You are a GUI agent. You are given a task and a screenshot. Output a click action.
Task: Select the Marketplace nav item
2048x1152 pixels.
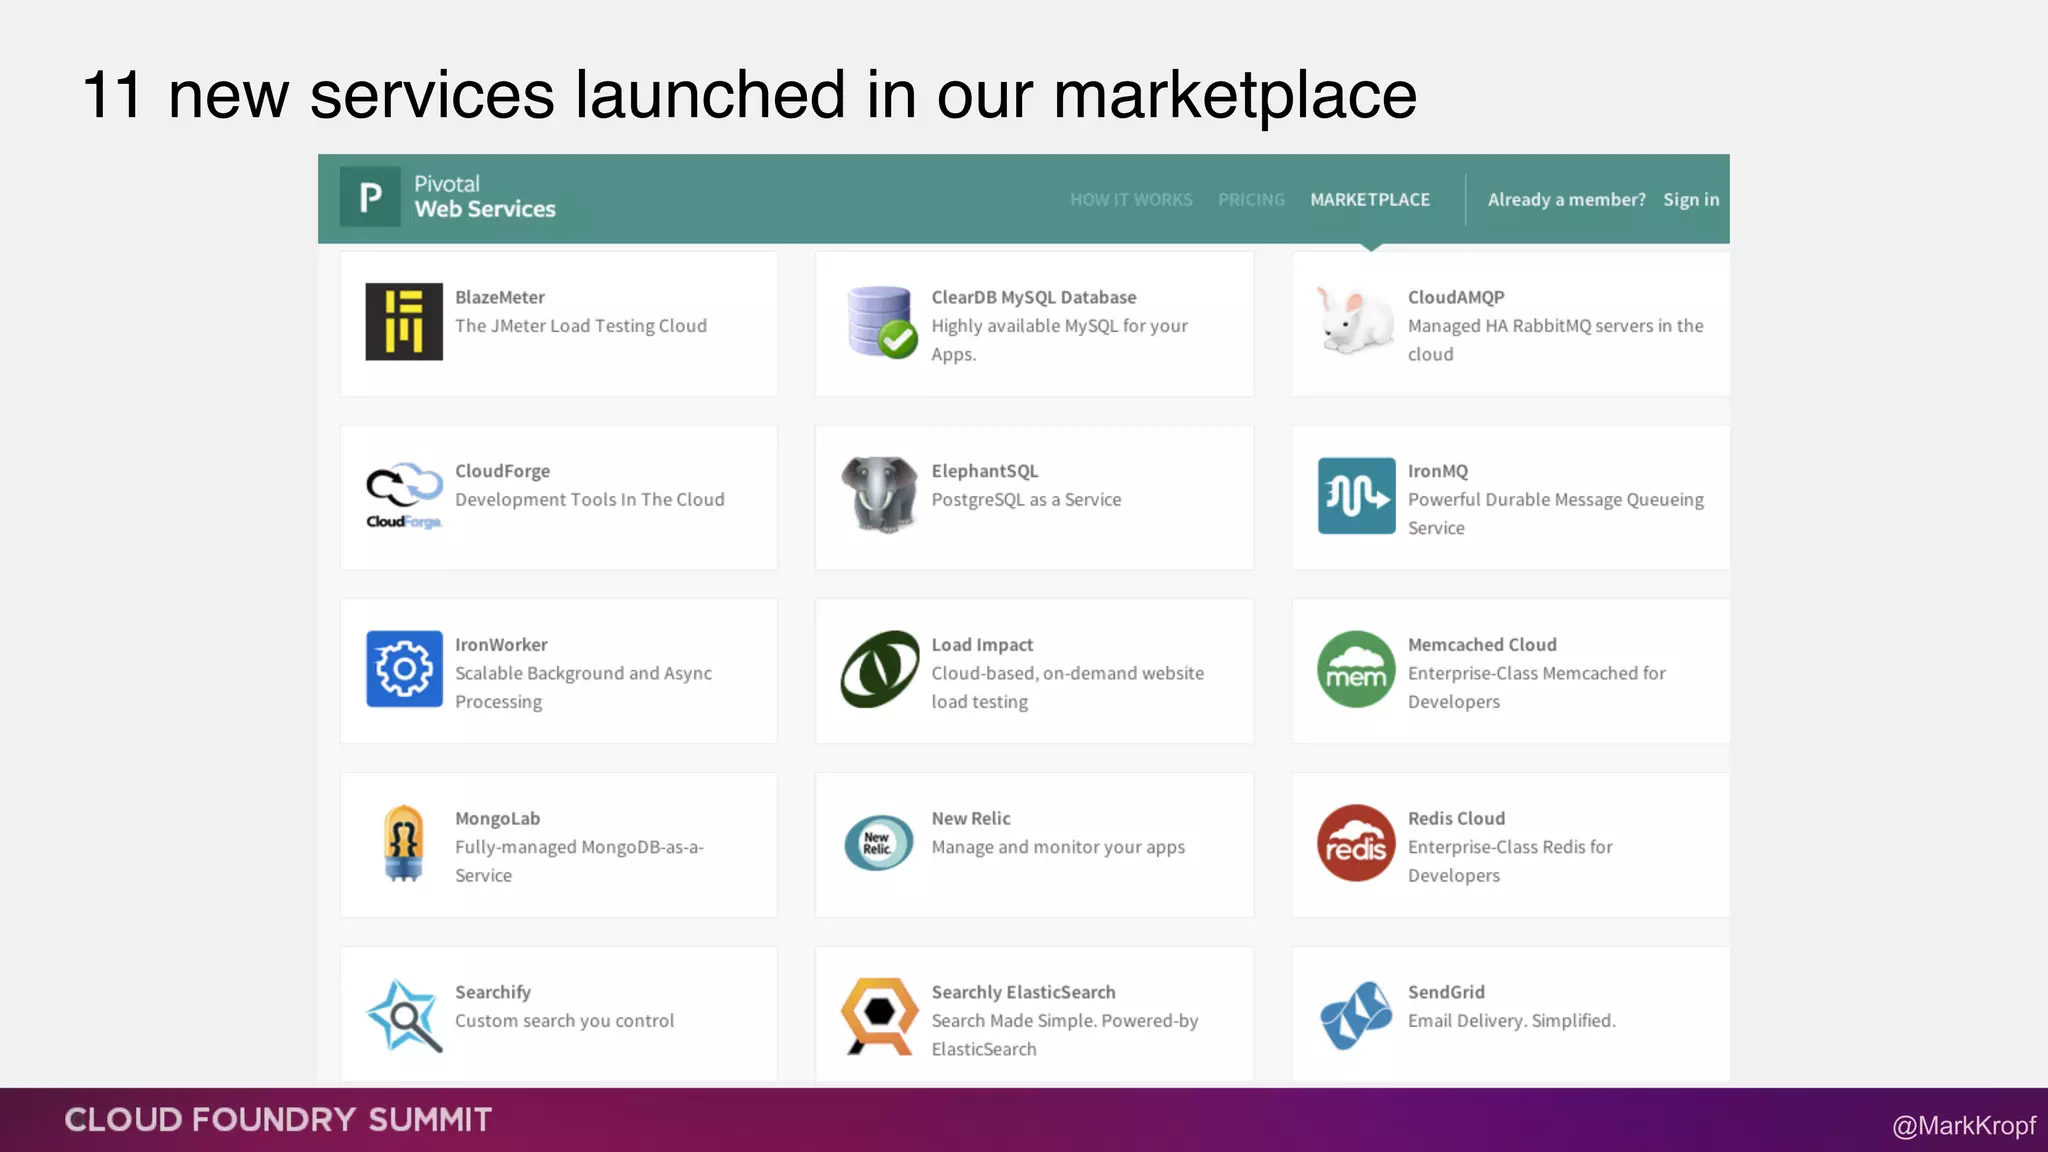pyautogui.click(x=1370, y=200)
